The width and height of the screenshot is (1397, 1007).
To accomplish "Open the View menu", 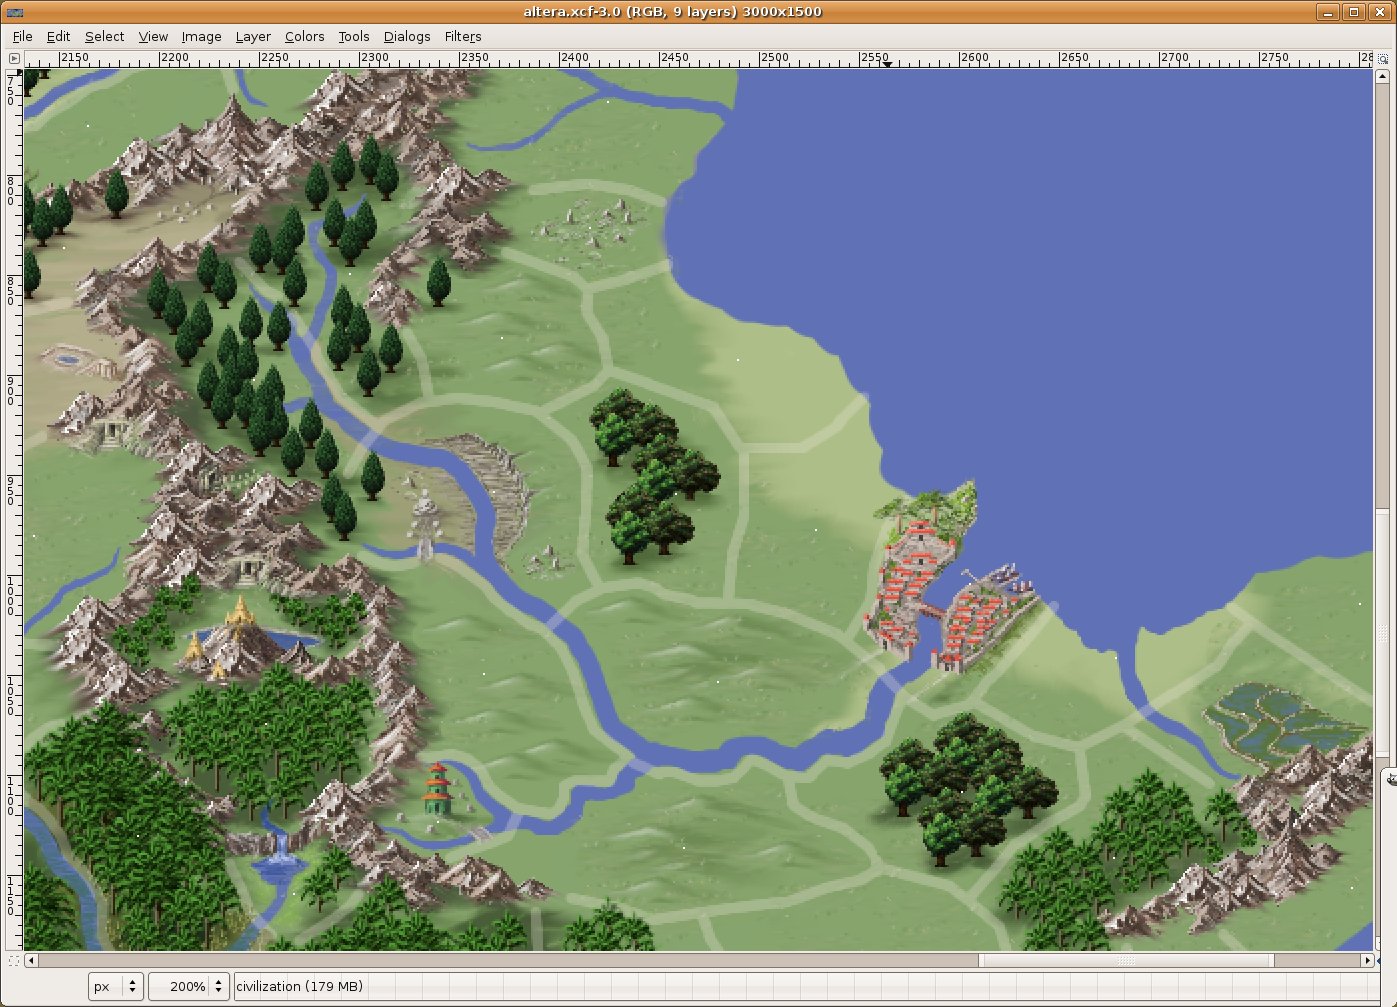I will (153, 36).
